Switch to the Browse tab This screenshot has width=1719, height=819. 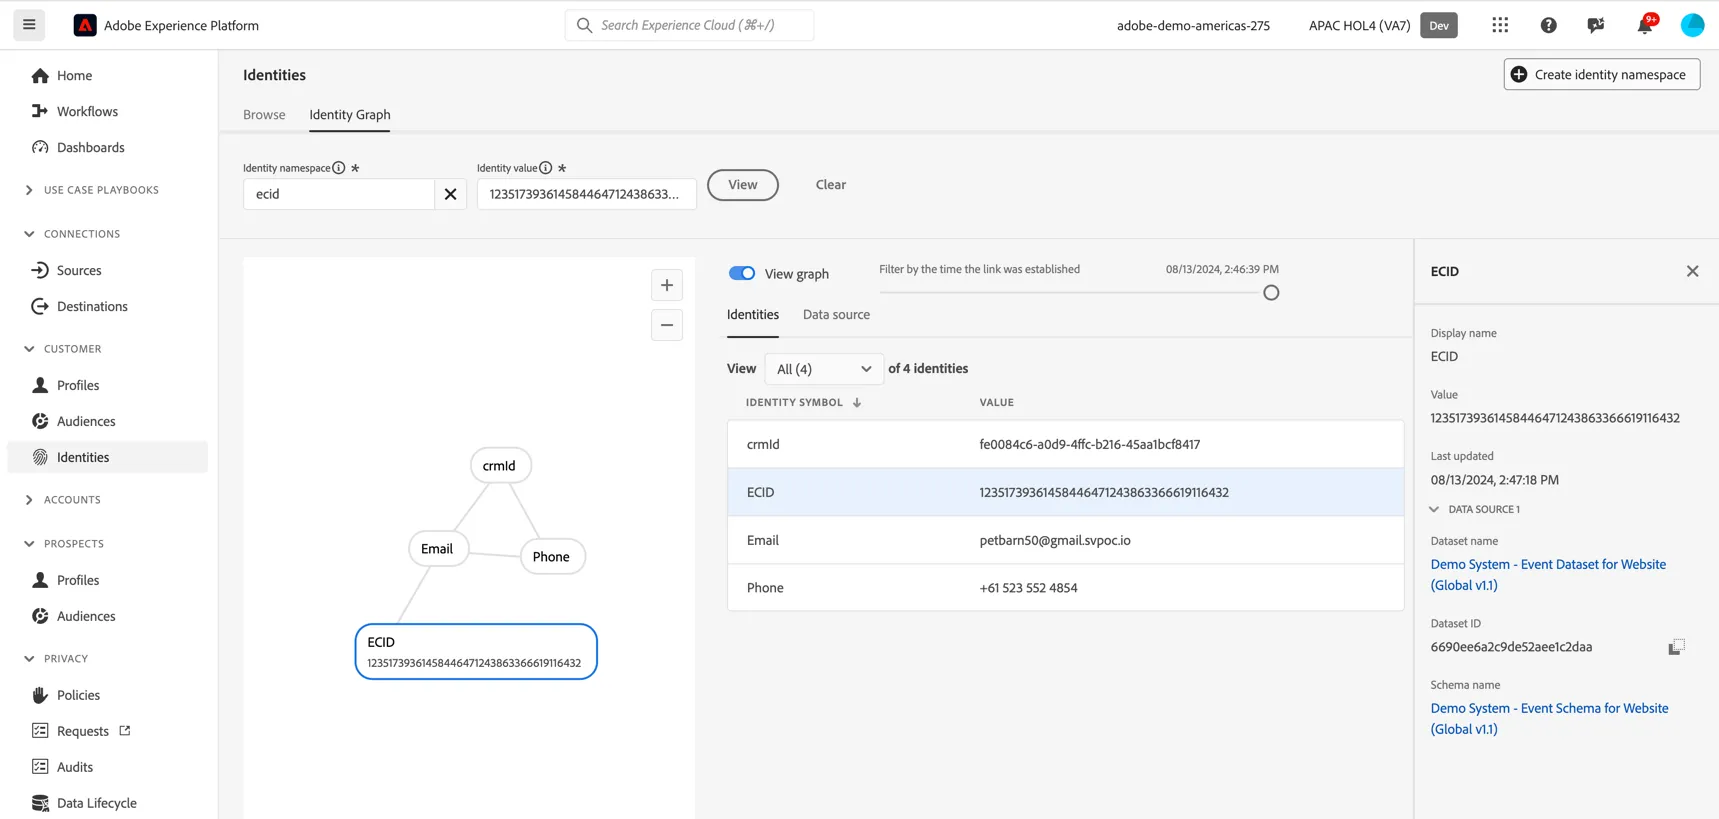coord(264,115)
